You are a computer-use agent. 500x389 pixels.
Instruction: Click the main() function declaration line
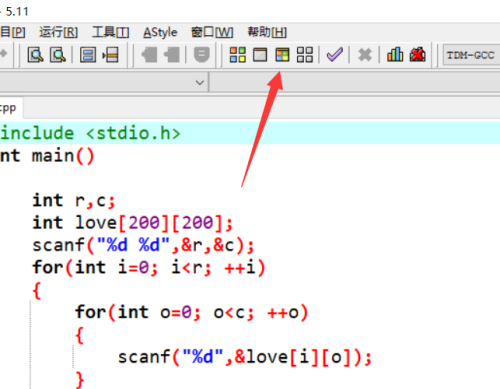(47, 156)
